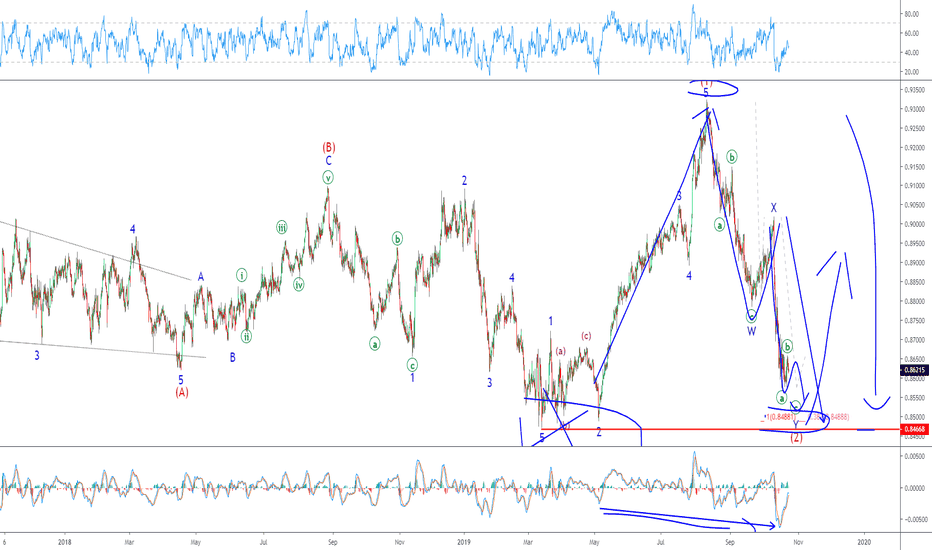Select the purple (a) wave label

click(x=561, y=351)
